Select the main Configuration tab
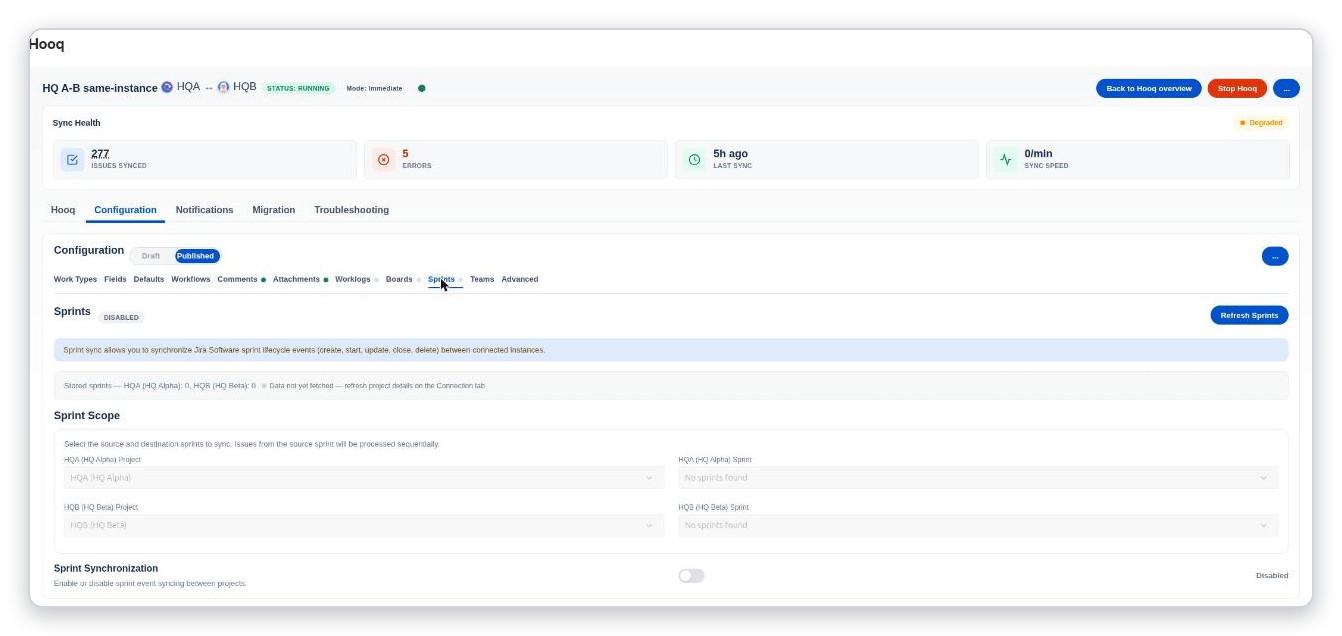The width and height of the screenshot is (1342, 636). [x=125, y=210]
